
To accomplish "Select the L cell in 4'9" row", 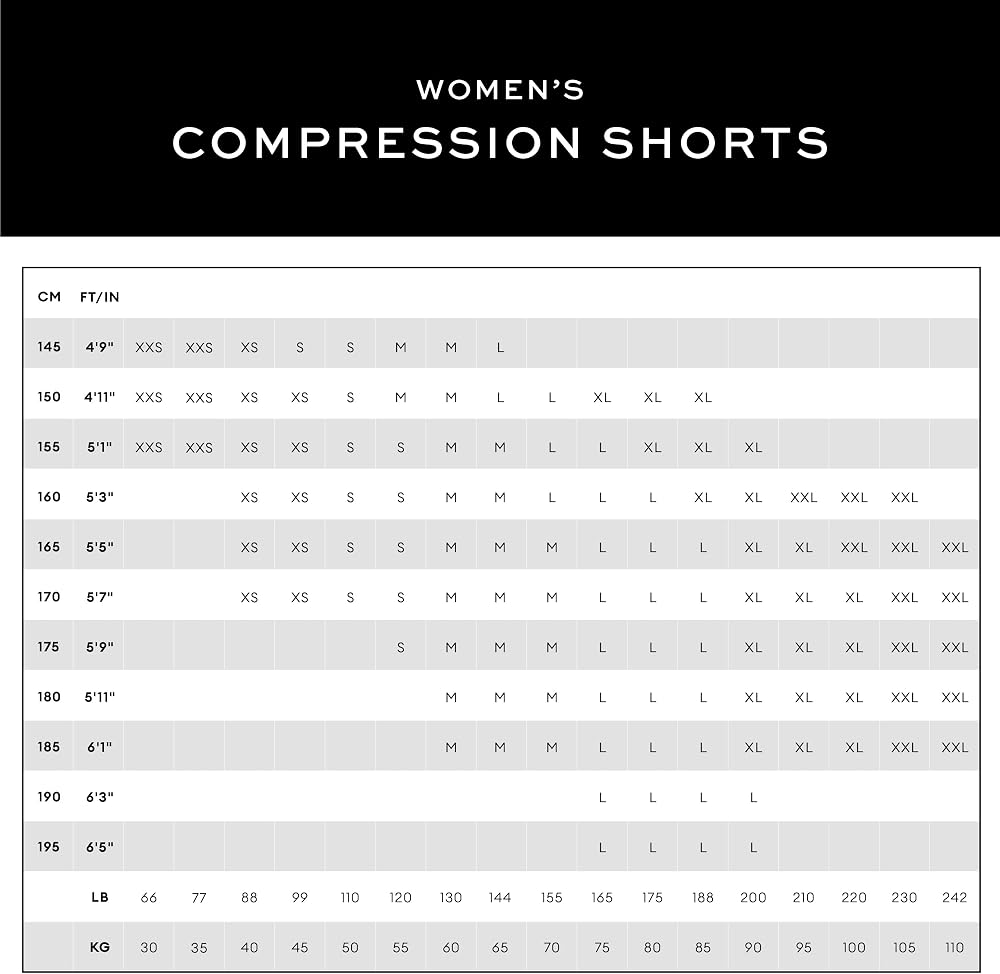I will click(x=501, y=348).
